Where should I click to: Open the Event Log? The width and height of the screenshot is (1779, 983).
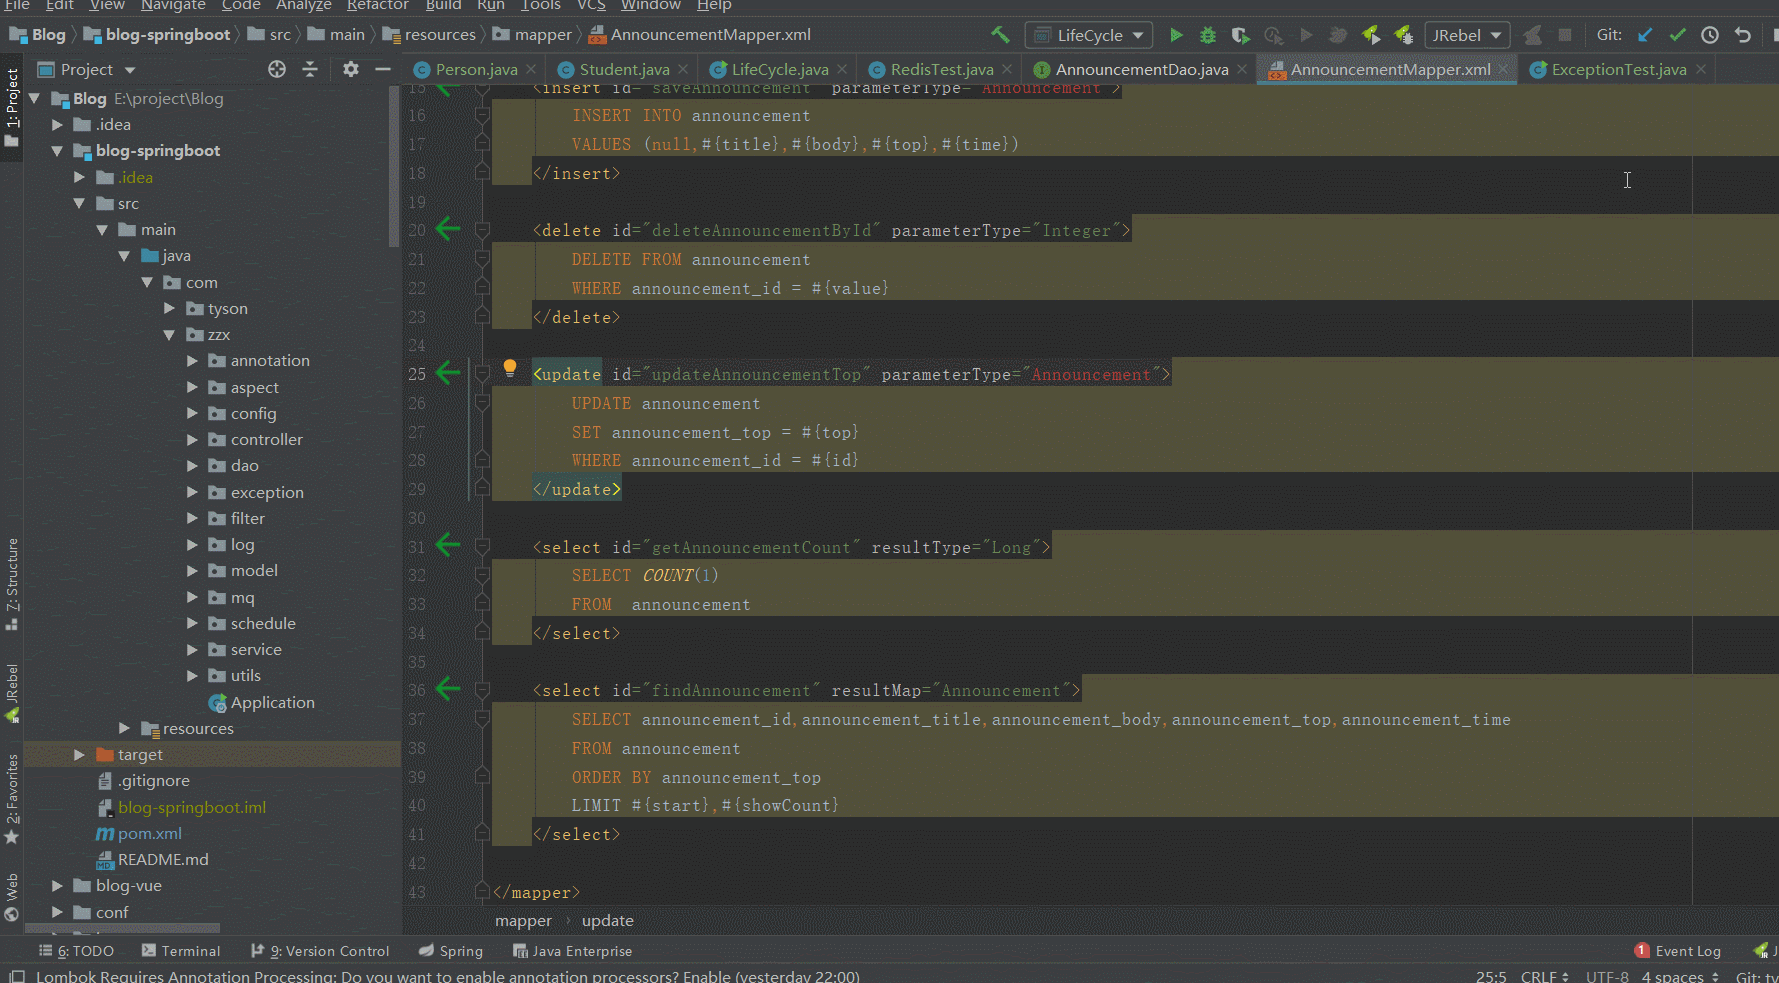tap(1678, 951)
